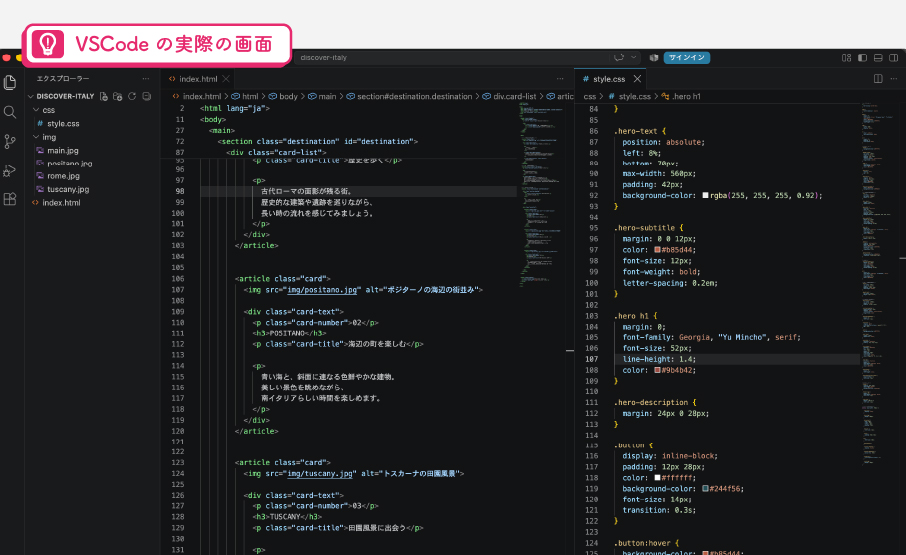Click the TUSCANY h3 line
906x555 pixels.
pos(287,517)
